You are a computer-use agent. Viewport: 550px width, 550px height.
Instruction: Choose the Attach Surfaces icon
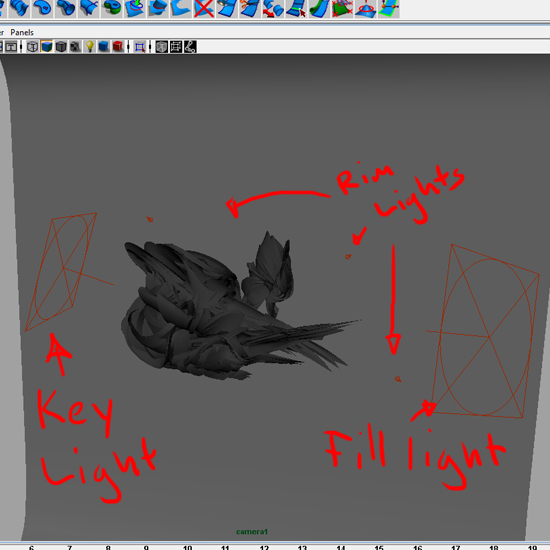227,8
